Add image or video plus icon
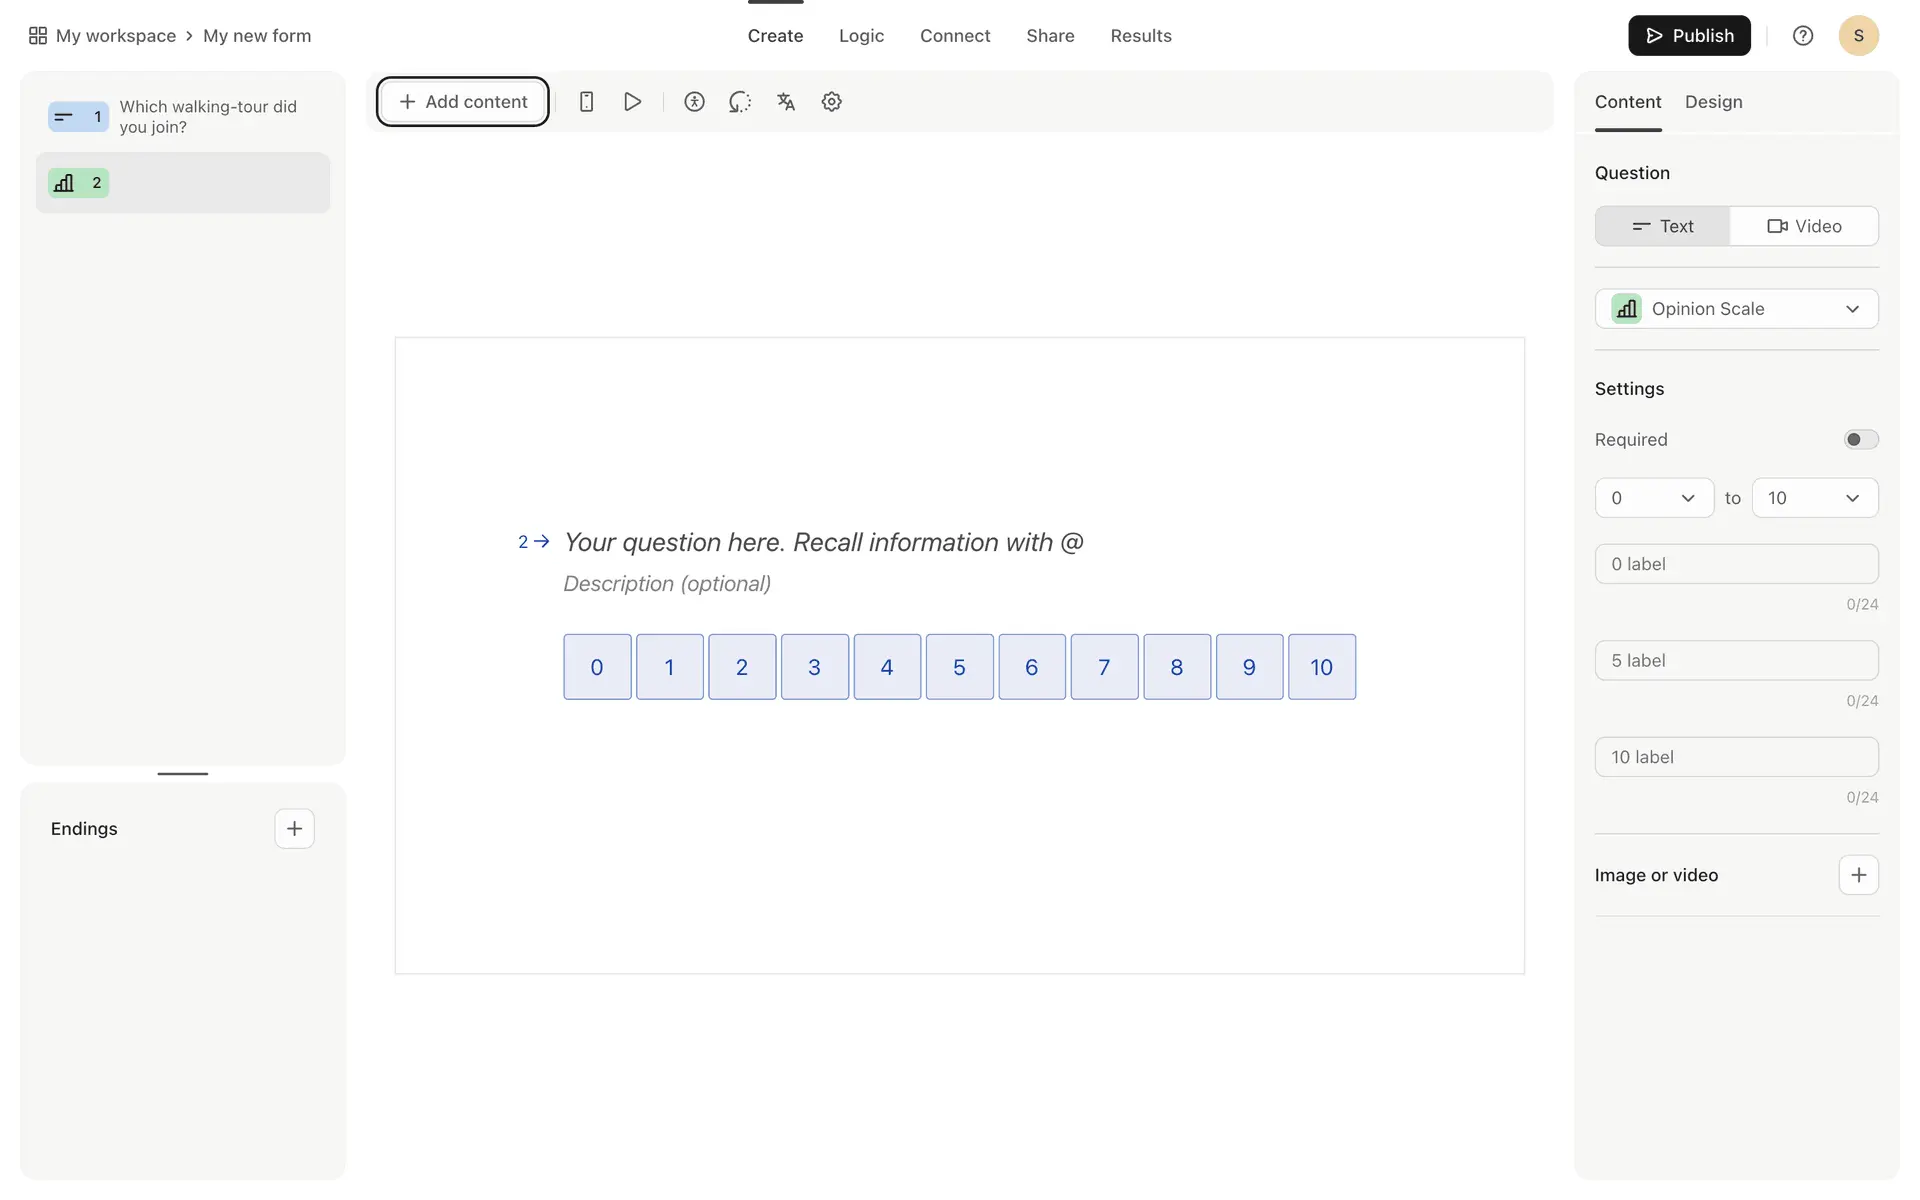The height and width of the screenshot is (1200, 1920). pos(1858,875)
